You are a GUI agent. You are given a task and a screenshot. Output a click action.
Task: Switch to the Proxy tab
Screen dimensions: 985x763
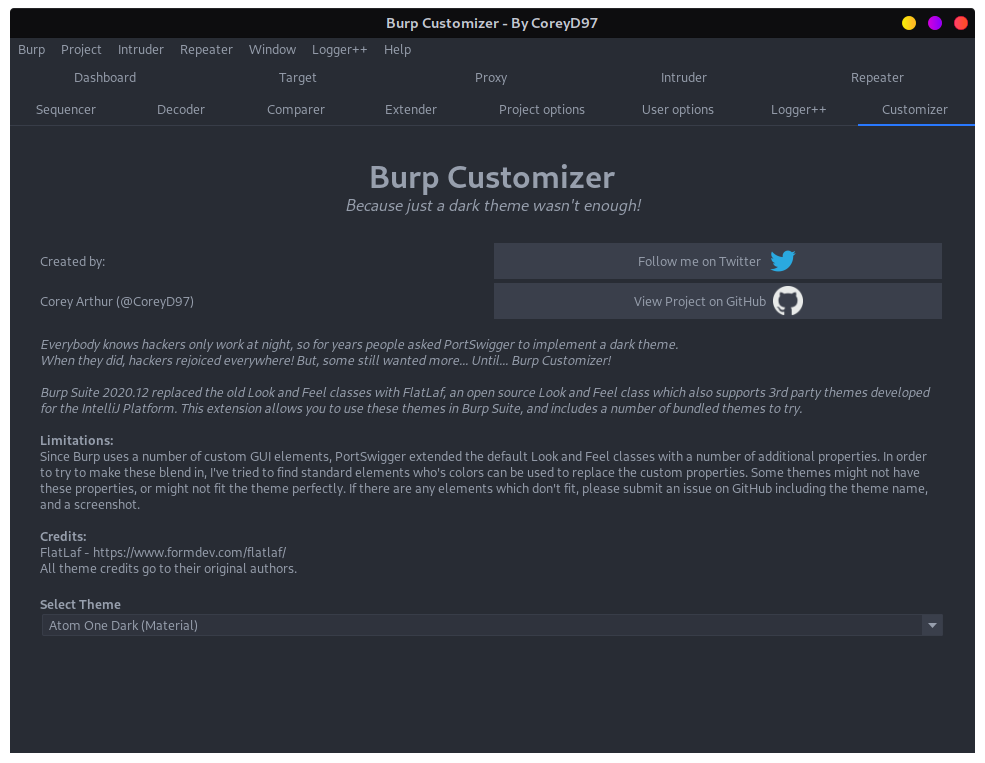491,78
